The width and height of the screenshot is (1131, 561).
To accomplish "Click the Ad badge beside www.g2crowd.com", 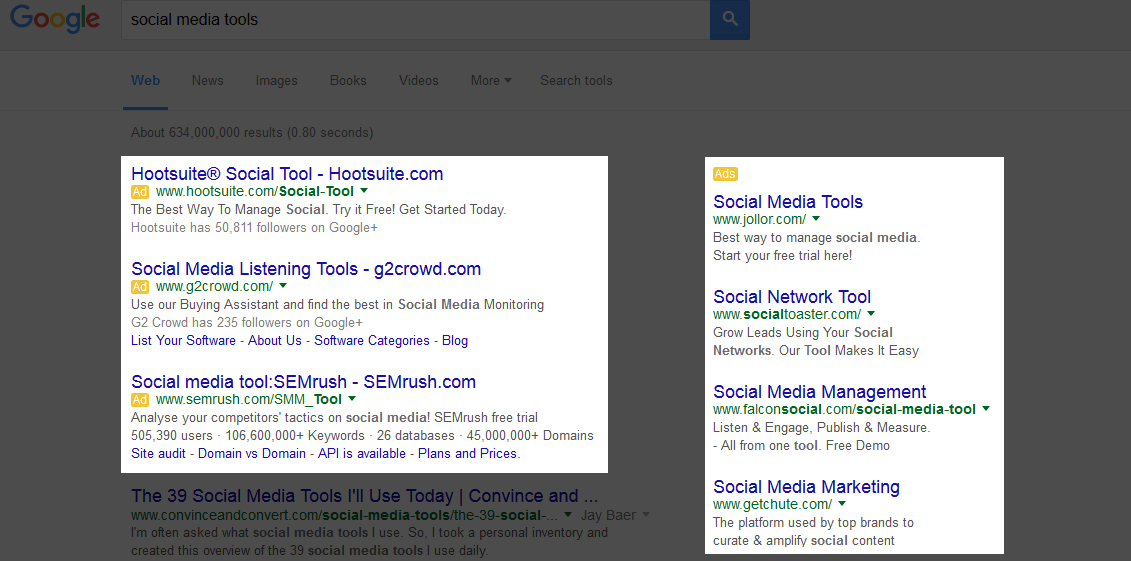I will [140, 286].
